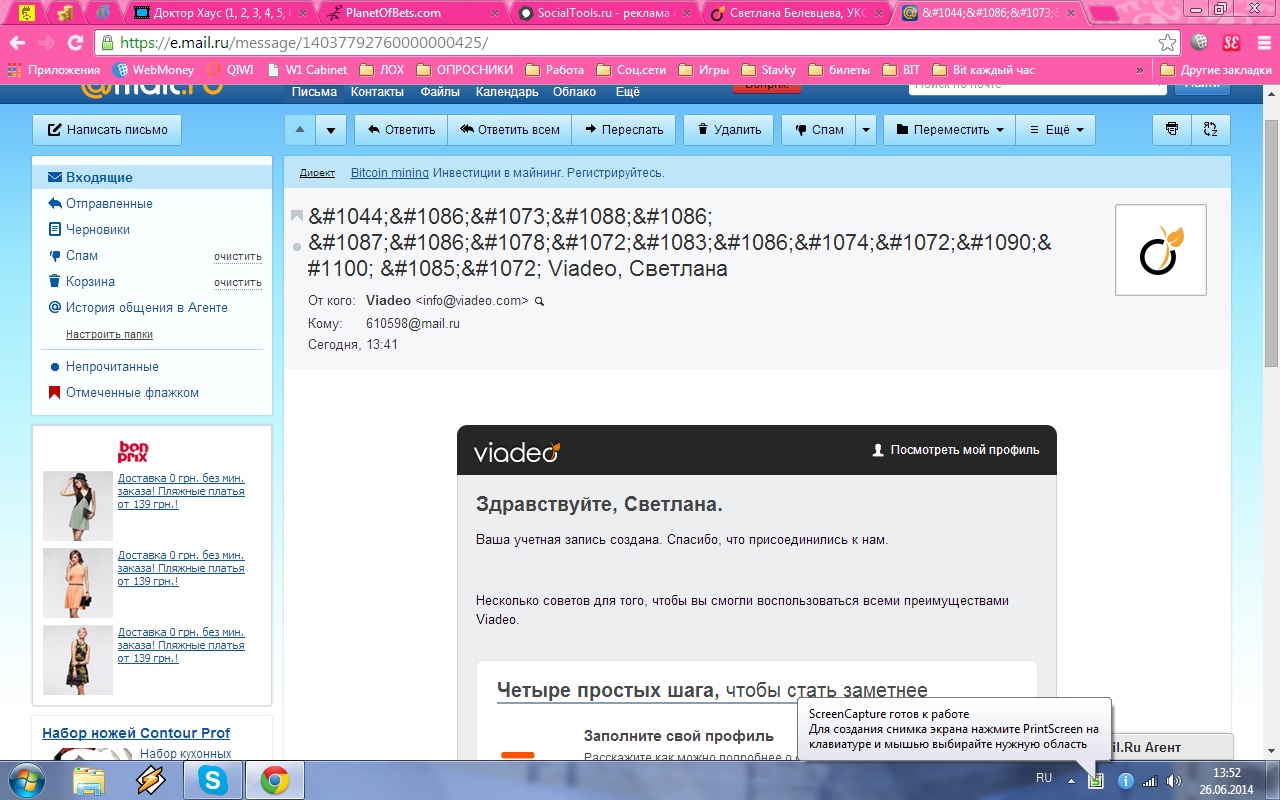The image size is (1280, 800).
Task: Click the blue info tray icon
Action: click(1125, 780)
